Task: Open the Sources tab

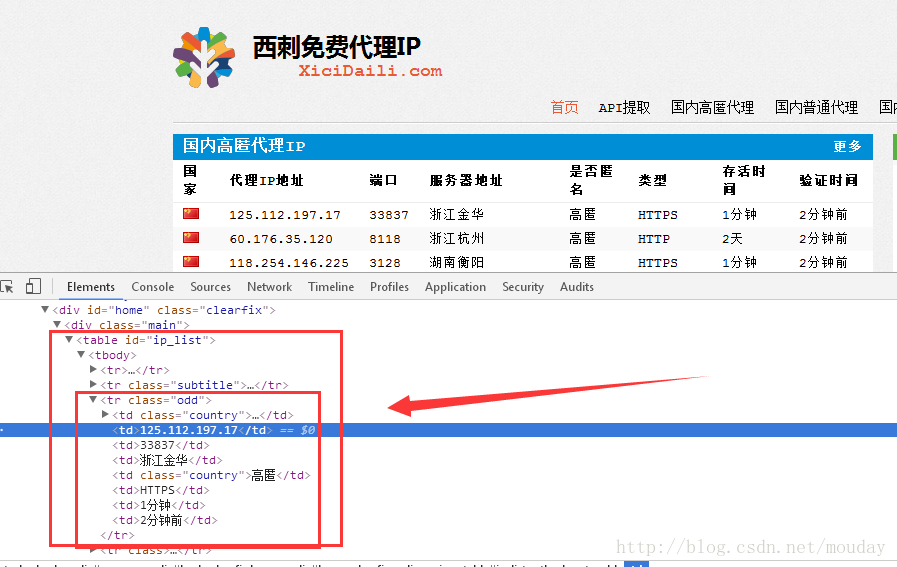Action: 211,287
